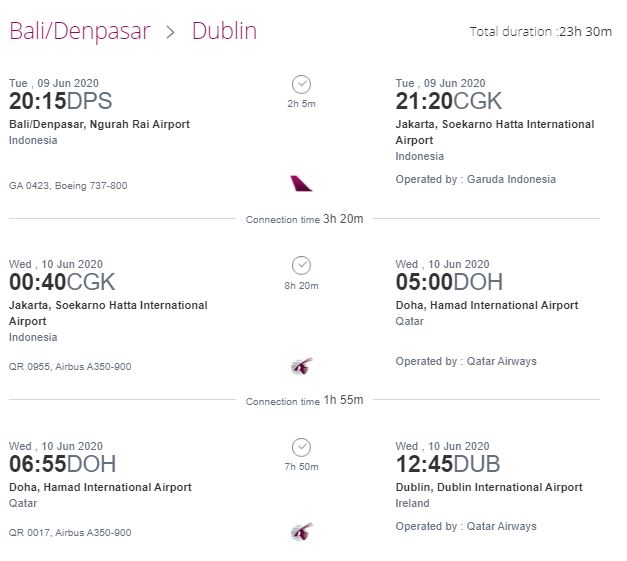627x561 pixels.
Task: Click the Connection time 1h 55m divider
Action: (304, 400)
